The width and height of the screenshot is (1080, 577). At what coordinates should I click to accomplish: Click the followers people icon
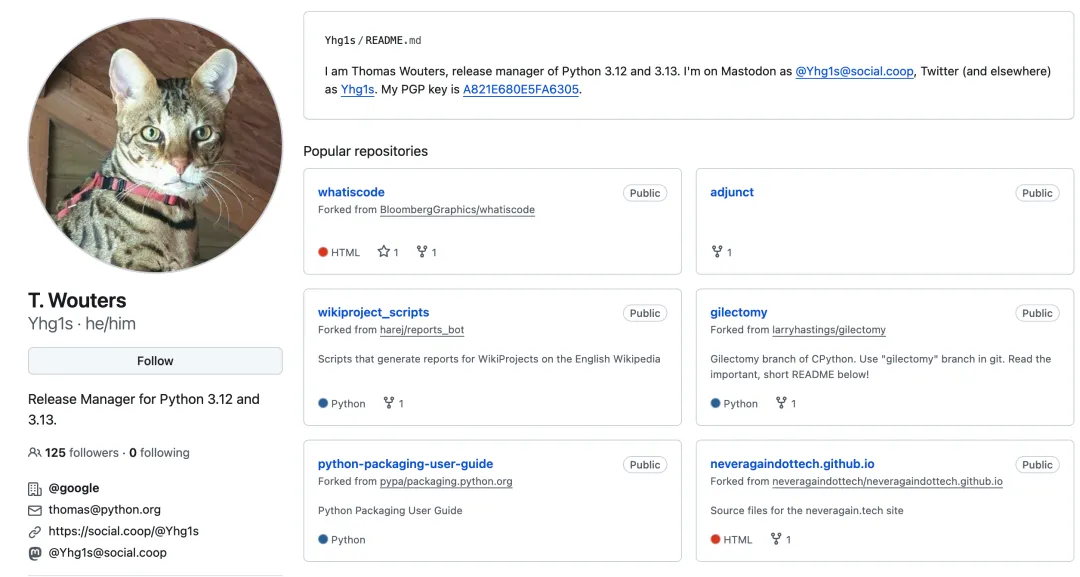(35, 453)
